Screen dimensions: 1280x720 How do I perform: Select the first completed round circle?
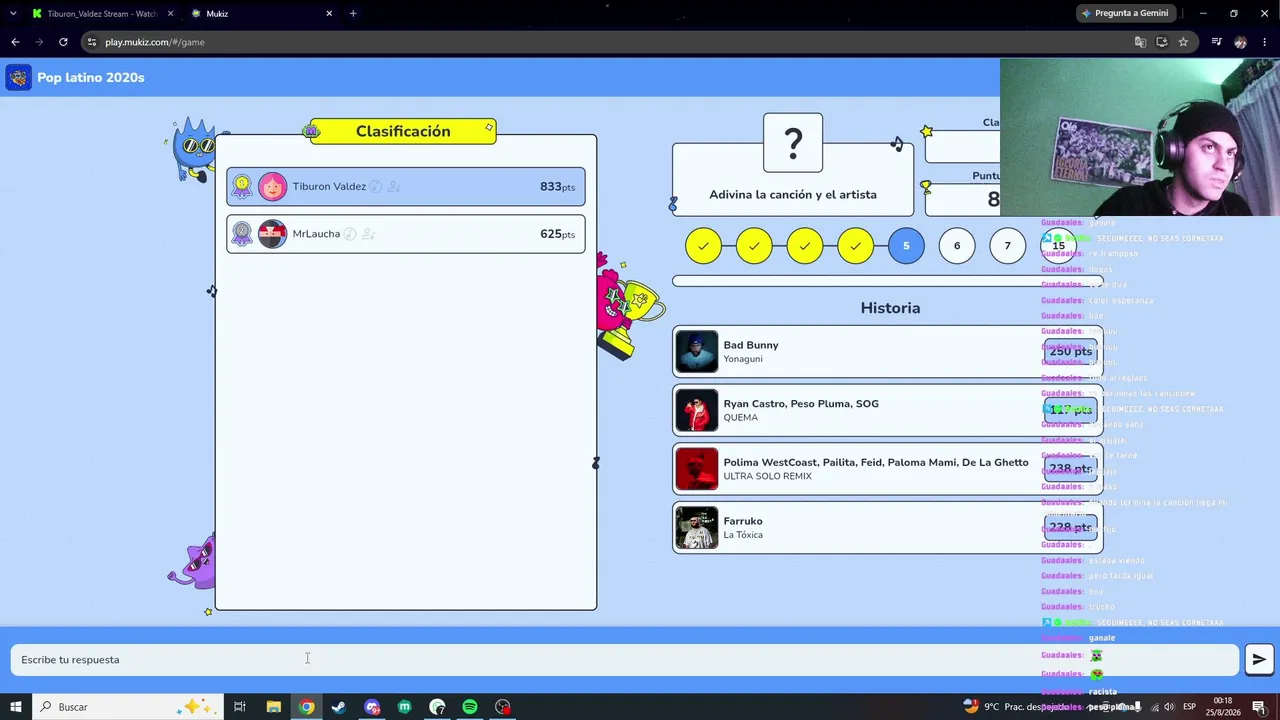(x=703, y=246)
